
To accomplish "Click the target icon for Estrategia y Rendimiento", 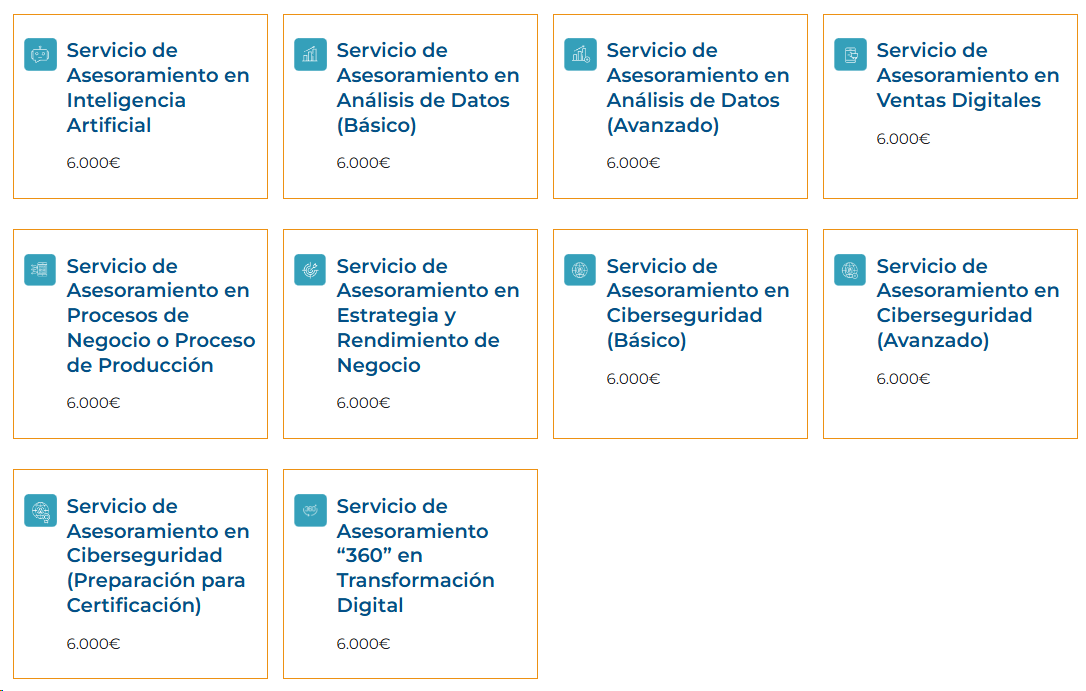I will click(x=310, y=269).
